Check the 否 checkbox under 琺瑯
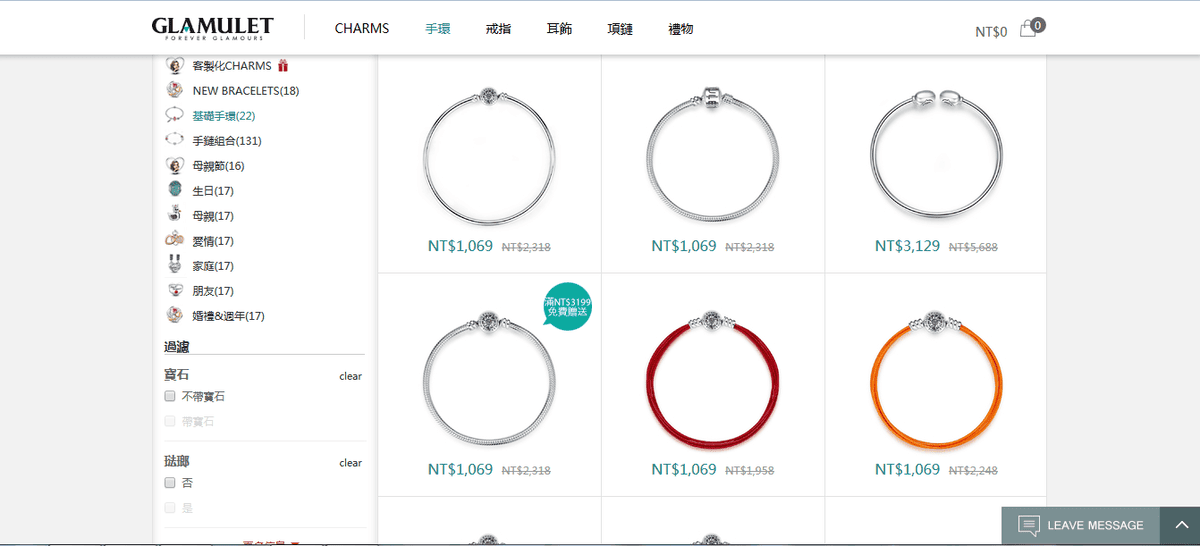Viewport: 1200px width, 546px height. pyautogui.click(x=170, y=482)
